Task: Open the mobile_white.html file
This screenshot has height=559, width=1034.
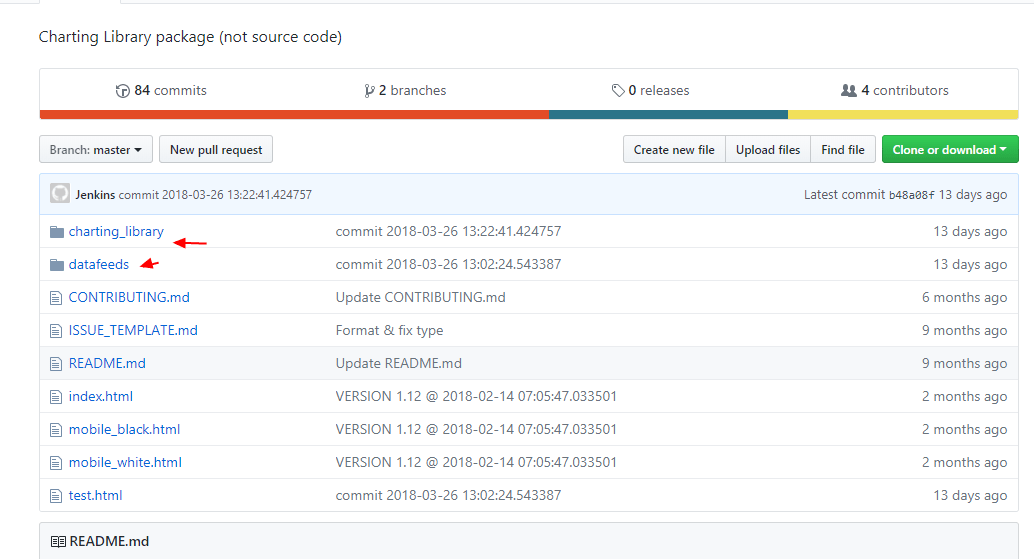Action: pos(125,462)
